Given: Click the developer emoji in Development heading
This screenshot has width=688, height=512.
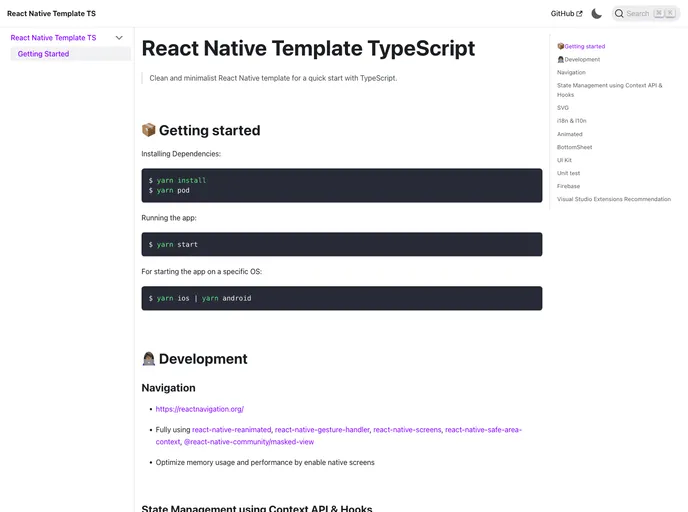Looking at the screenshot, I should tap(148, 359).
